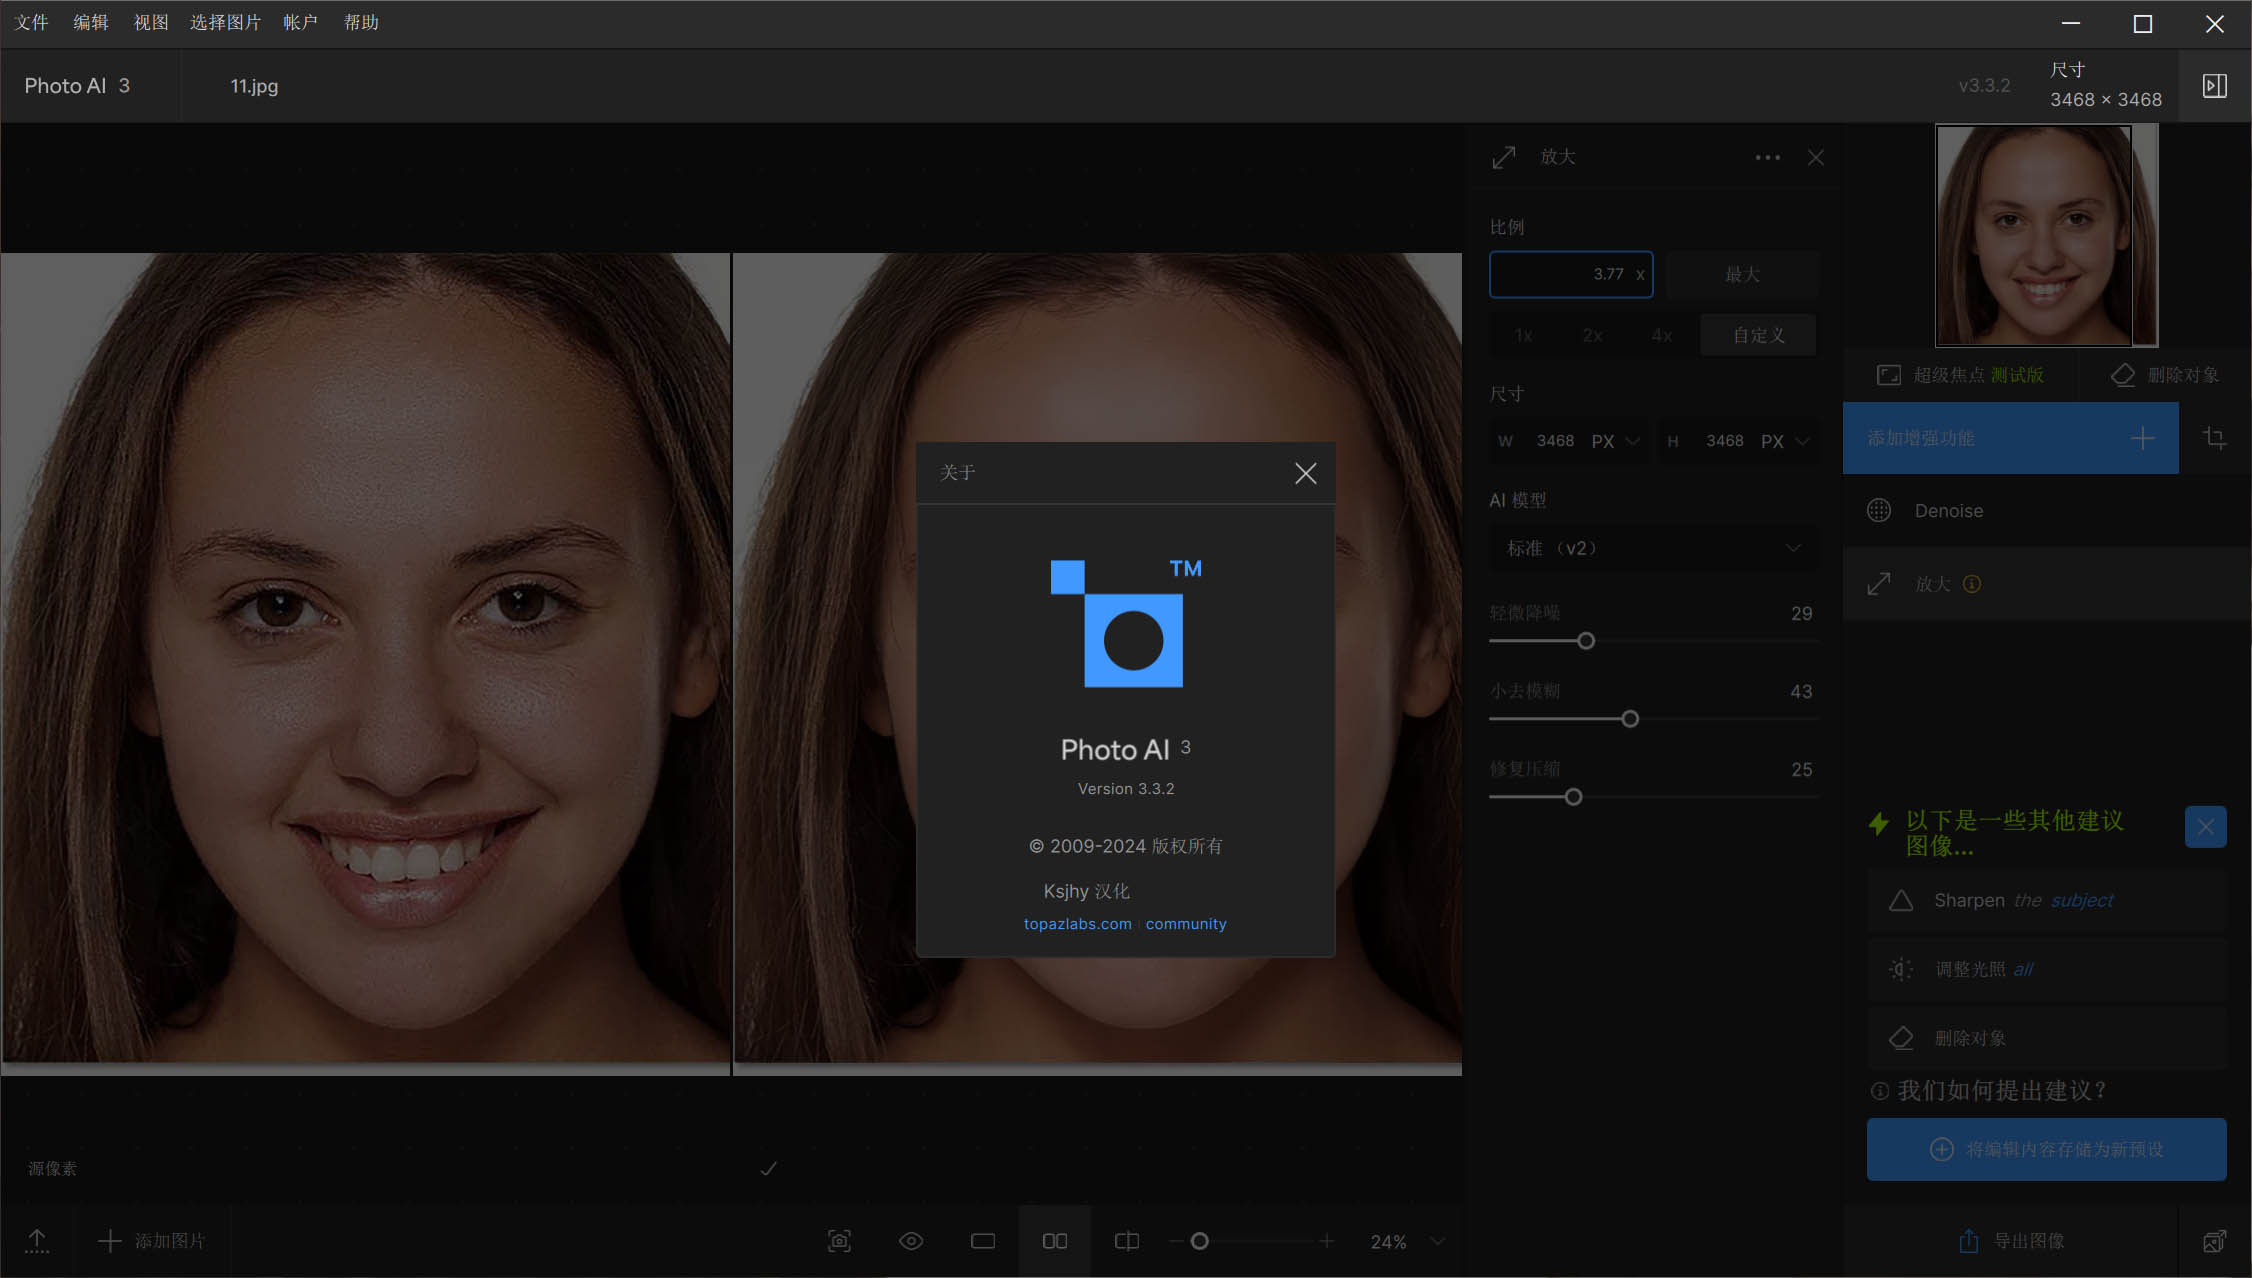The width and height of the screenshot is (2252, 1278).
Task: Adjust the 轻微降噪 slider handle
Action: click(1586, 641)
